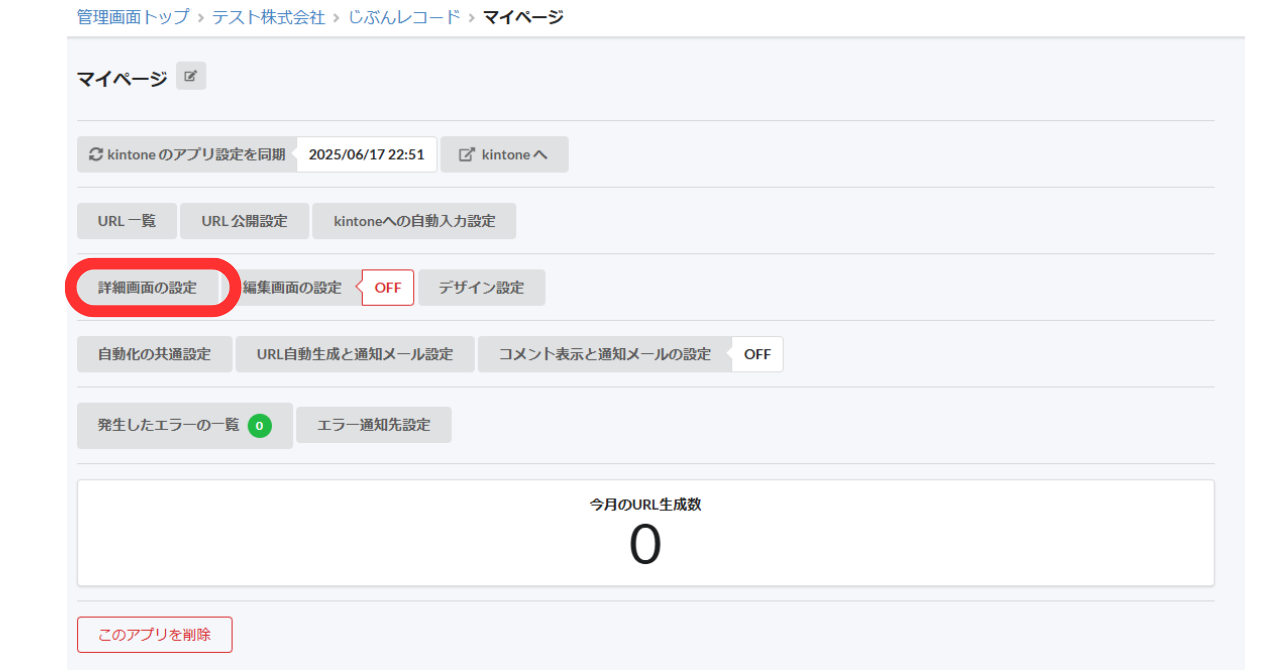Open kintoneへの自動入力設定
The image size is (1280, 670).
pos(414,221)
